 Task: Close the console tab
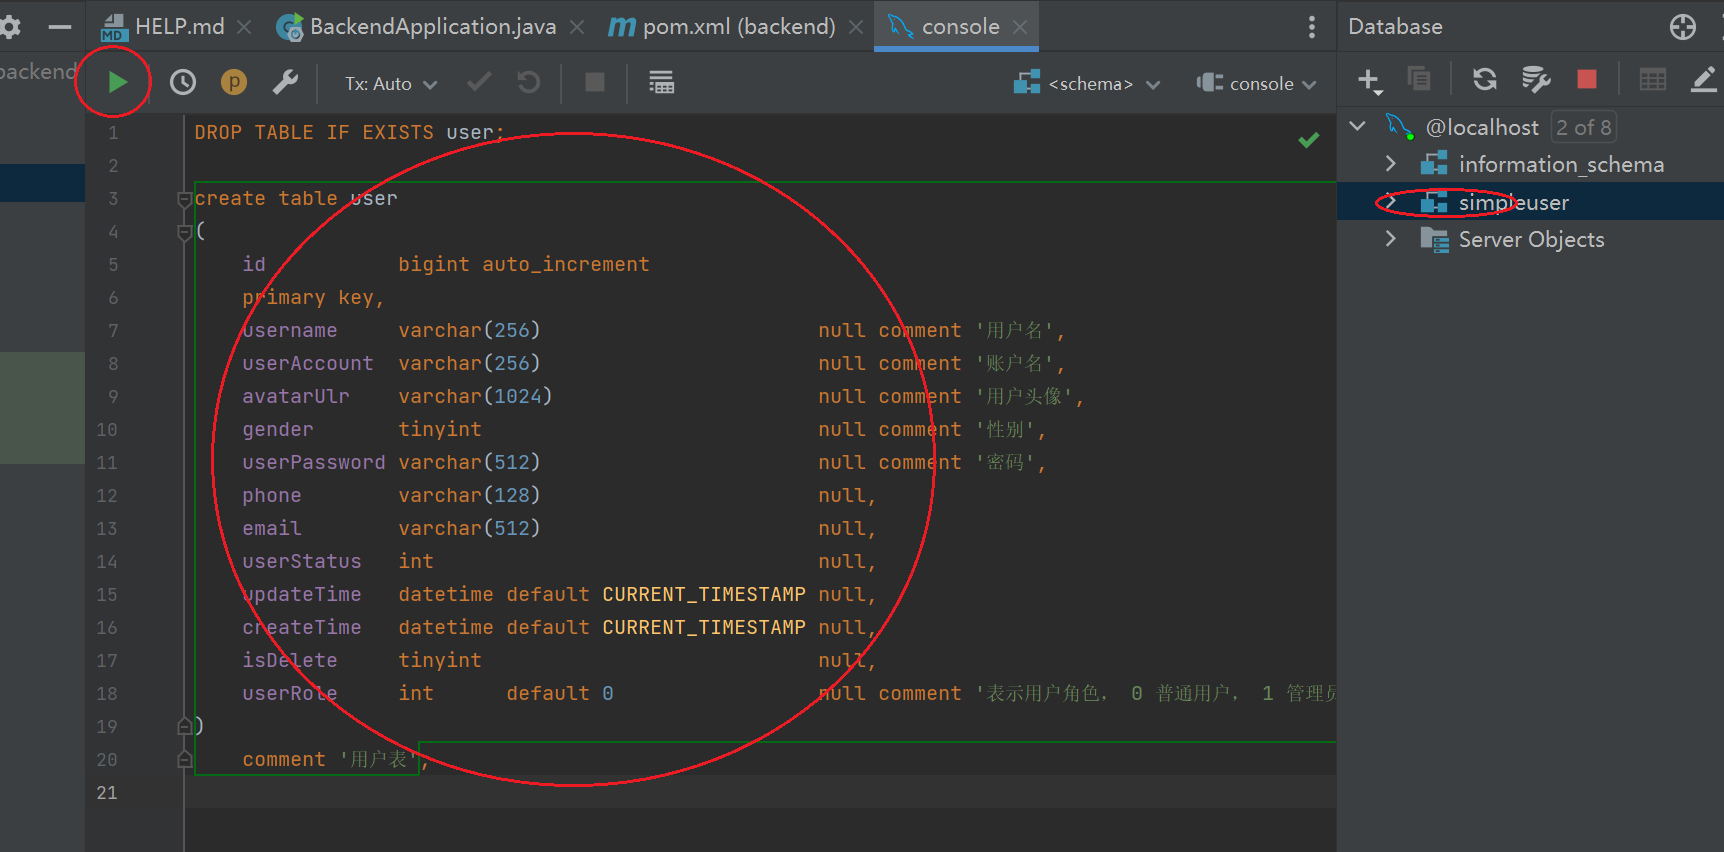click(1020, 28)
